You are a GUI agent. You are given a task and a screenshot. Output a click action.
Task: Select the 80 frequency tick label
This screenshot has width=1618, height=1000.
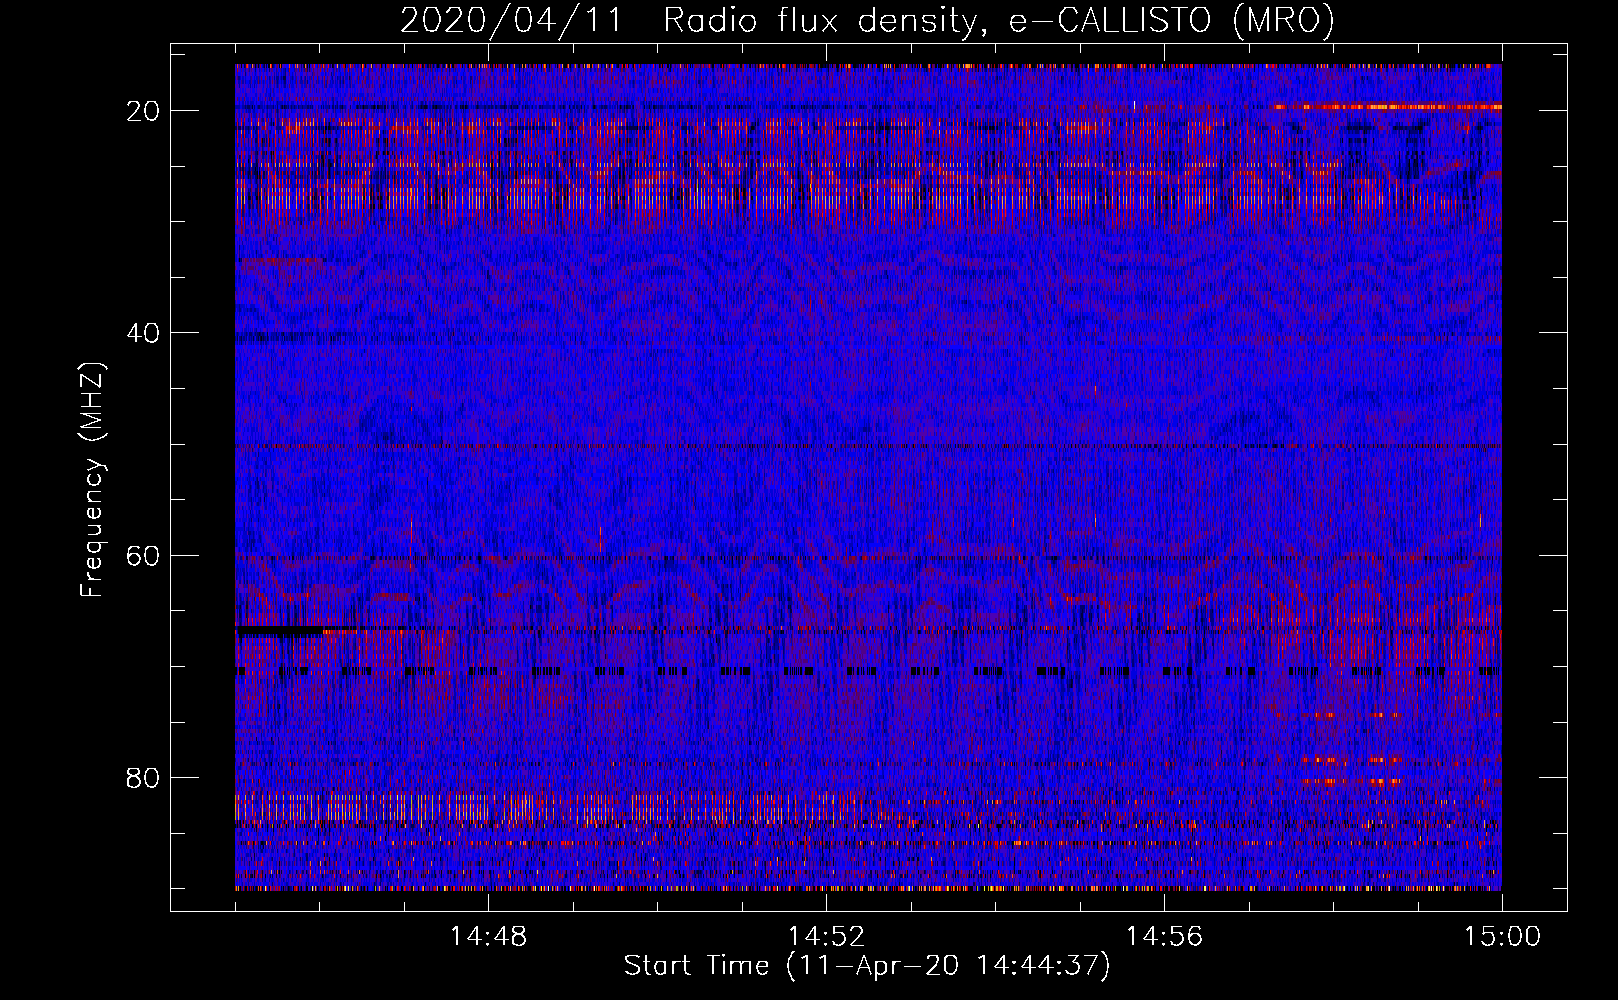[143, 777]
